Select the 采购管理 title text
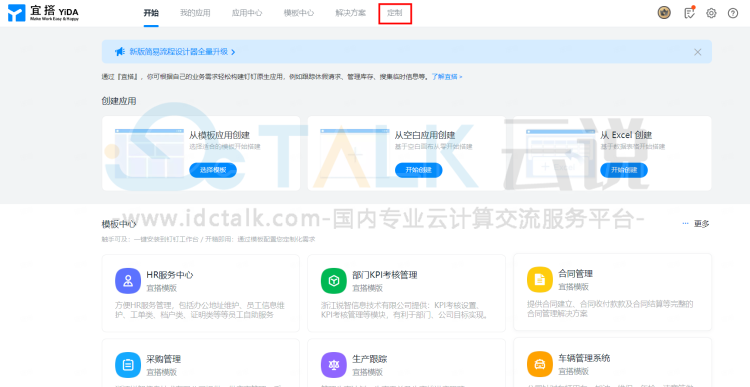Viewport: 750px width, 387px height. click(164, 359)
